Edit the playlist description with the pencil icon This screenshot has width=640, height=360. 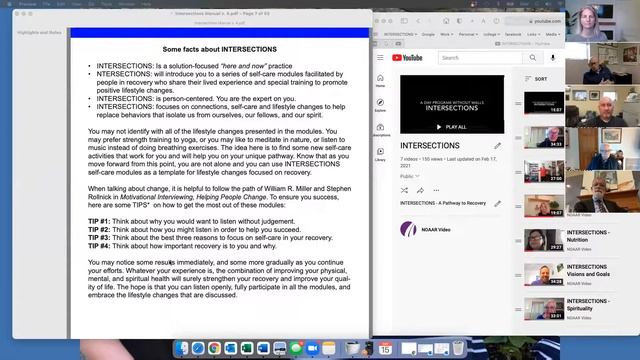pos(497,203)
